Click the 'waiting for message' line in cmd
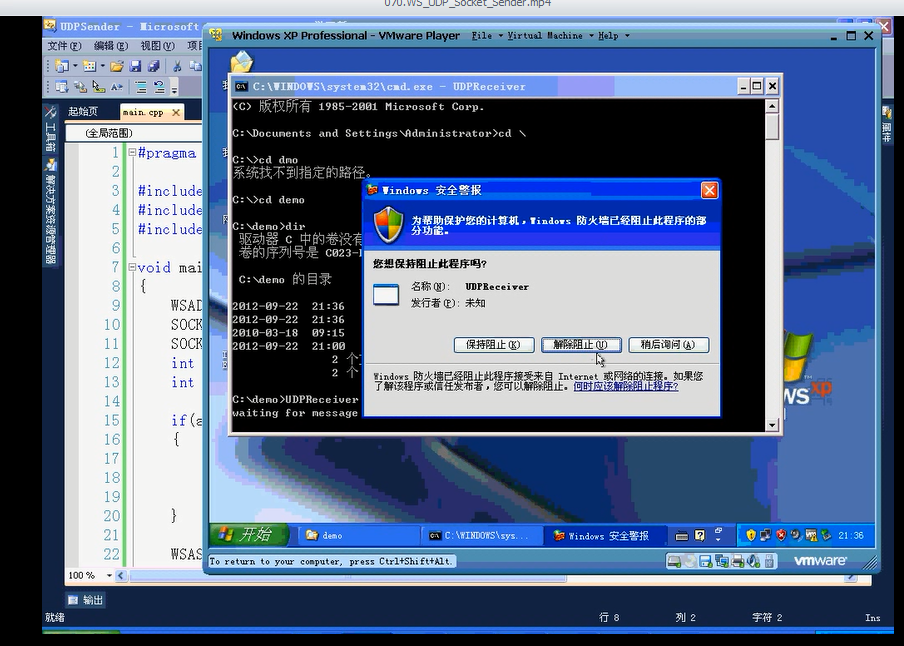 click(295, 413)
